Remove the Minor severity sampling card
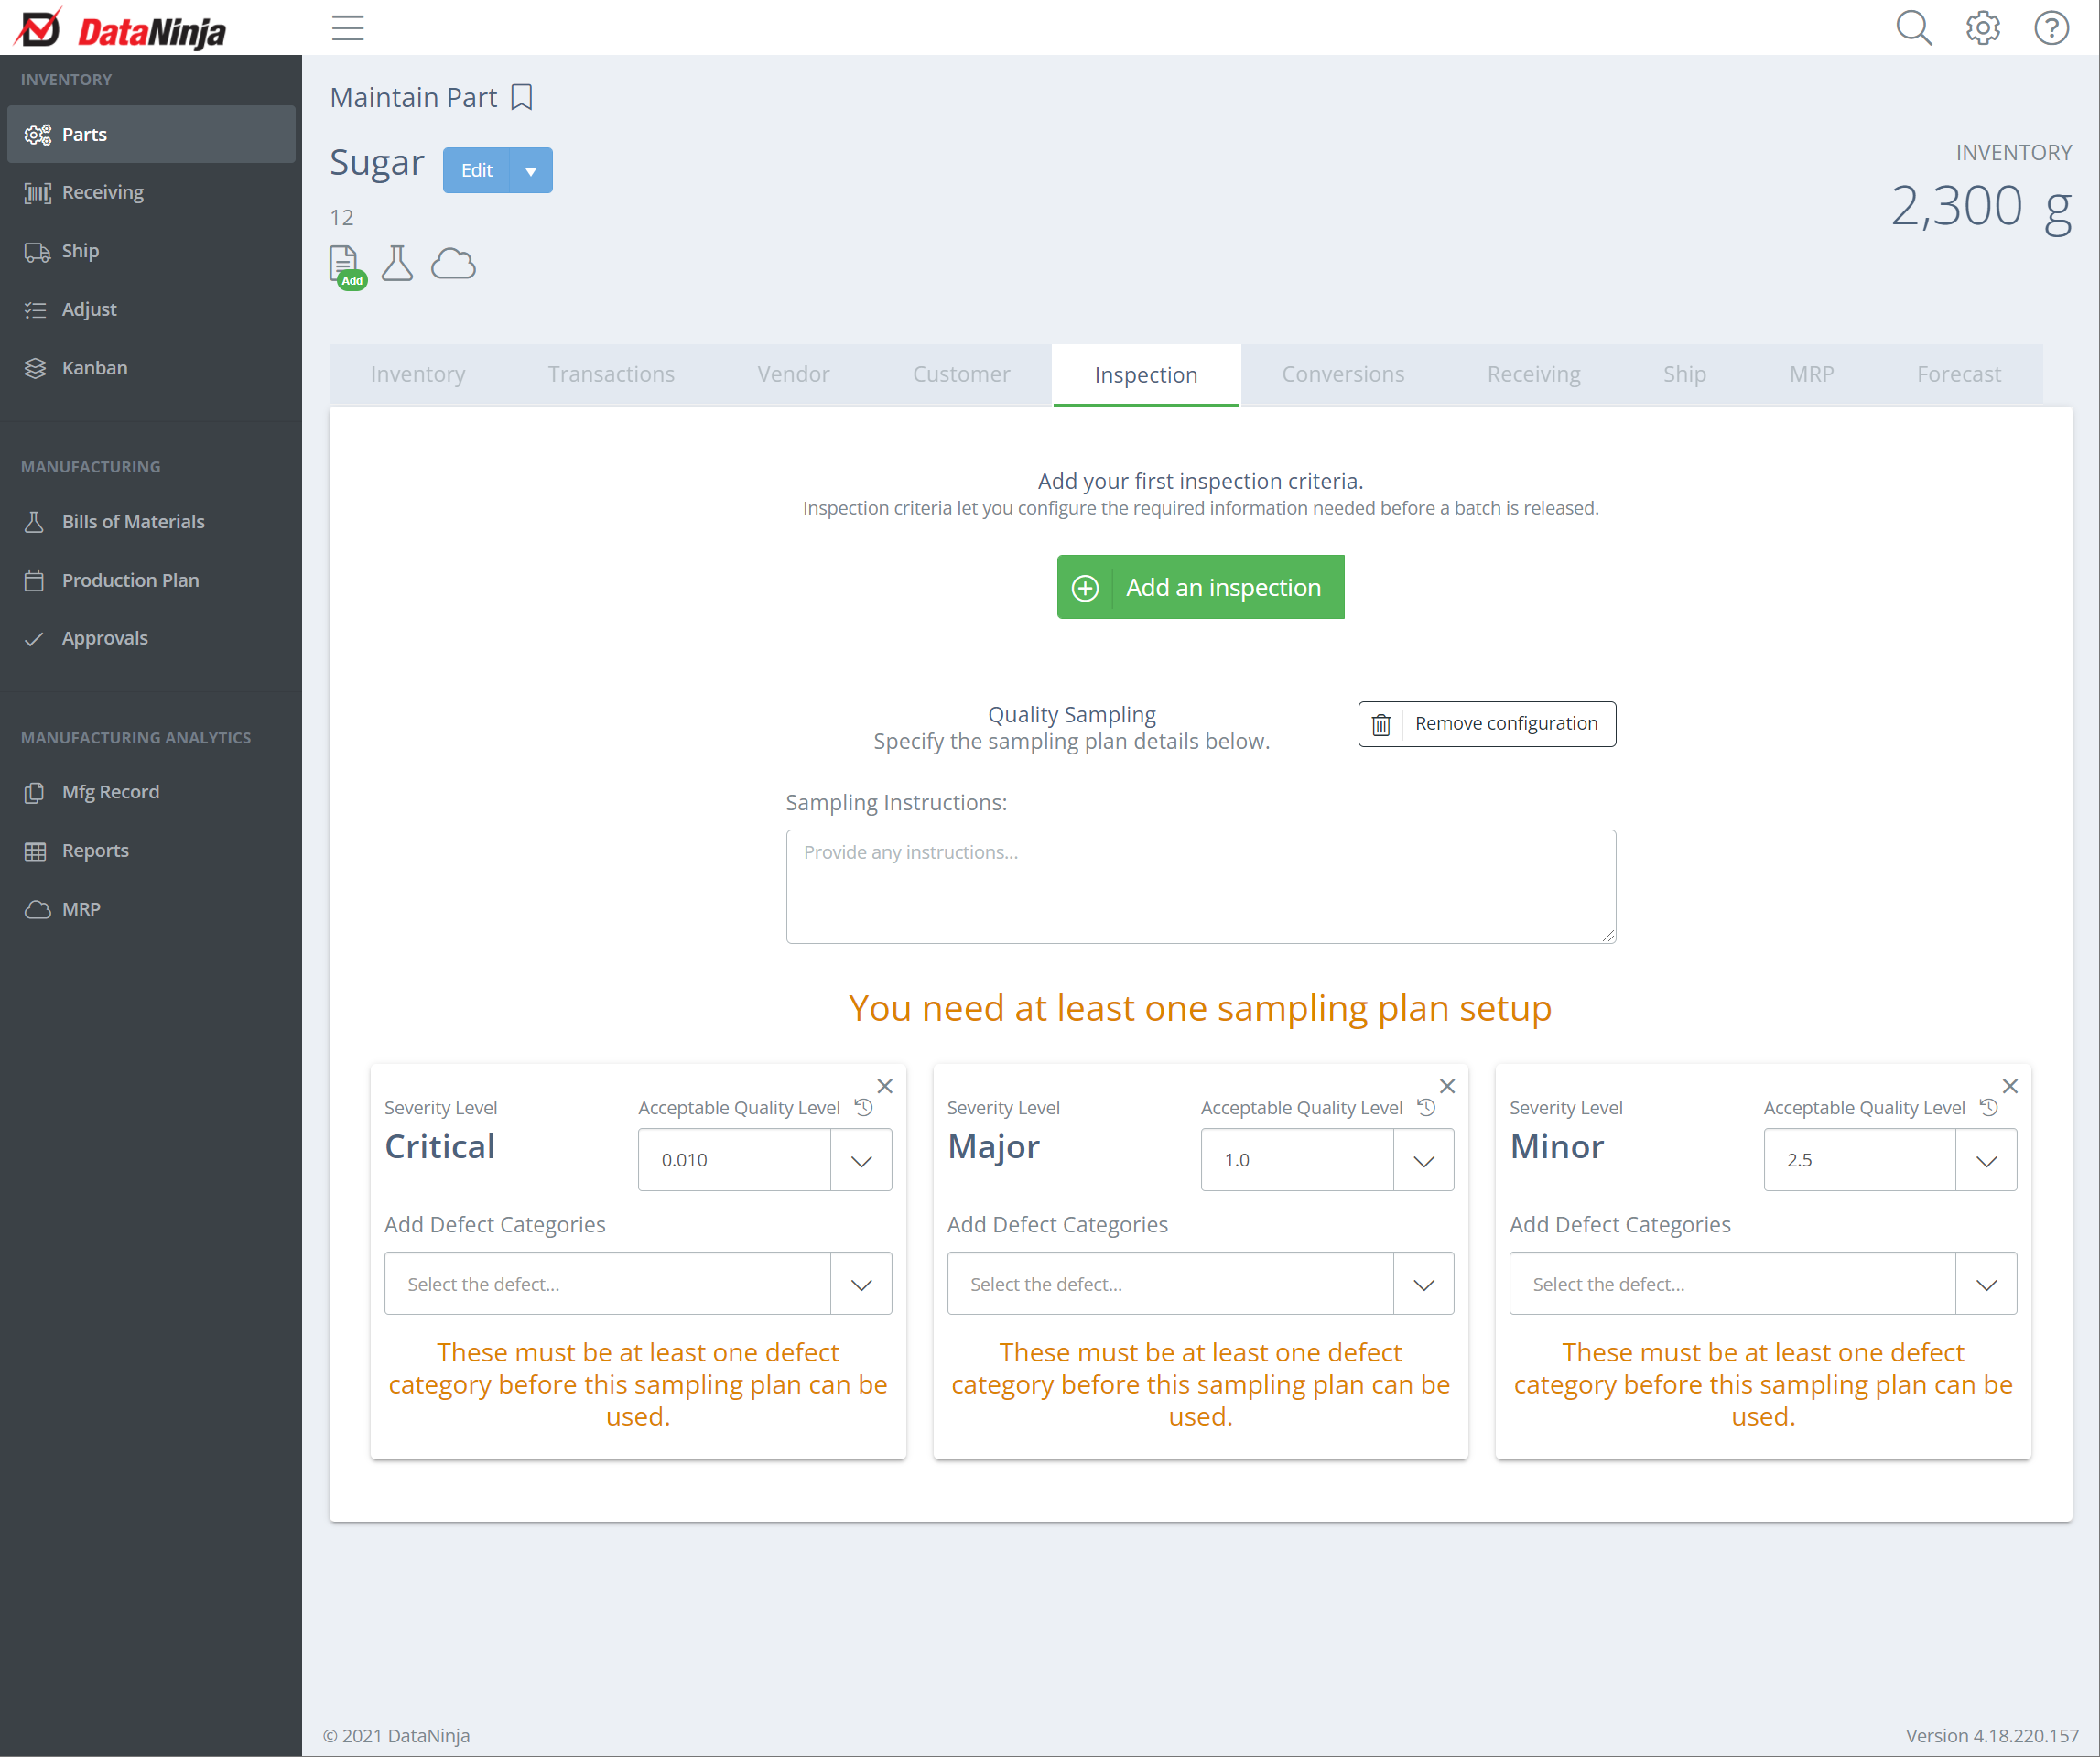The image size is (2100, 1757). [x=2010, y=1086]
